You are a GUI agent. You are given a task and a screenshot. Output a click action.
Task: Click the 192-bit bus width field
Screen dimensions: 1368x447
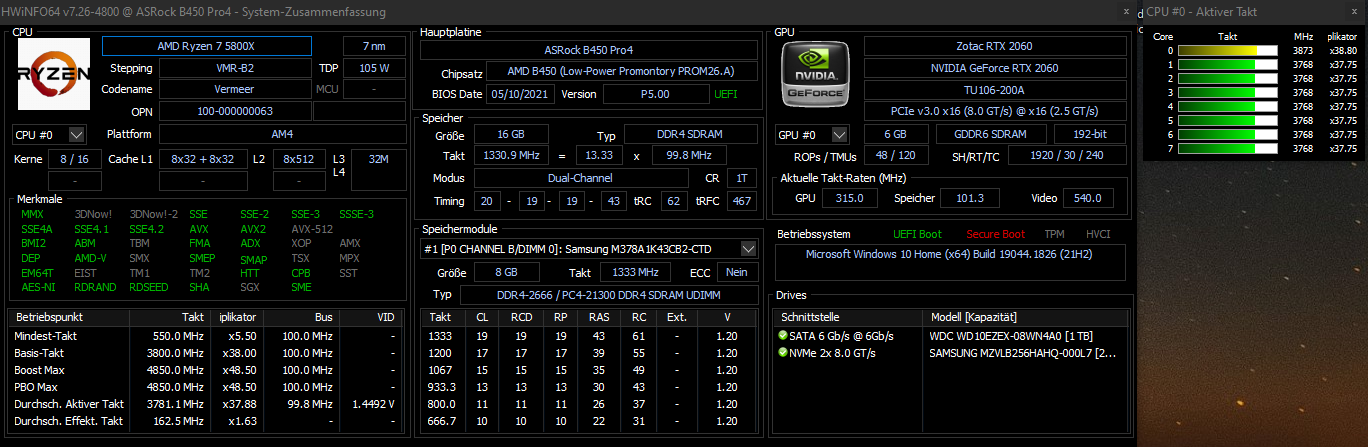point(1088,134)
